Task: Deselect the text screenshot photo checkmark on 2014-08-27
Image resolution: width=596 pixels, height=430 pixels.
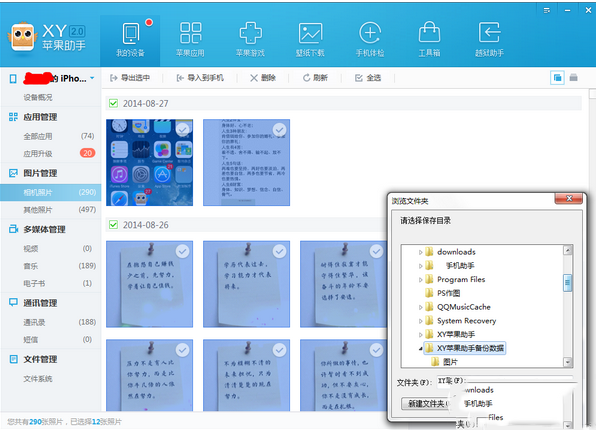Action: coord(280,130)
